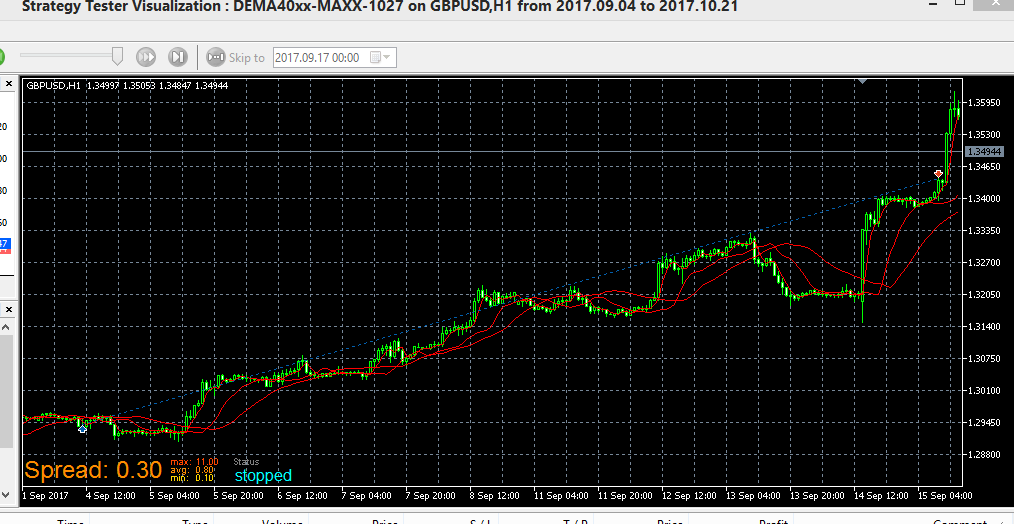Image resolution: width=1014 pixels, height=524 pixels.
Task: Click the visualization speed slider thumb
Action: [117, 56]
